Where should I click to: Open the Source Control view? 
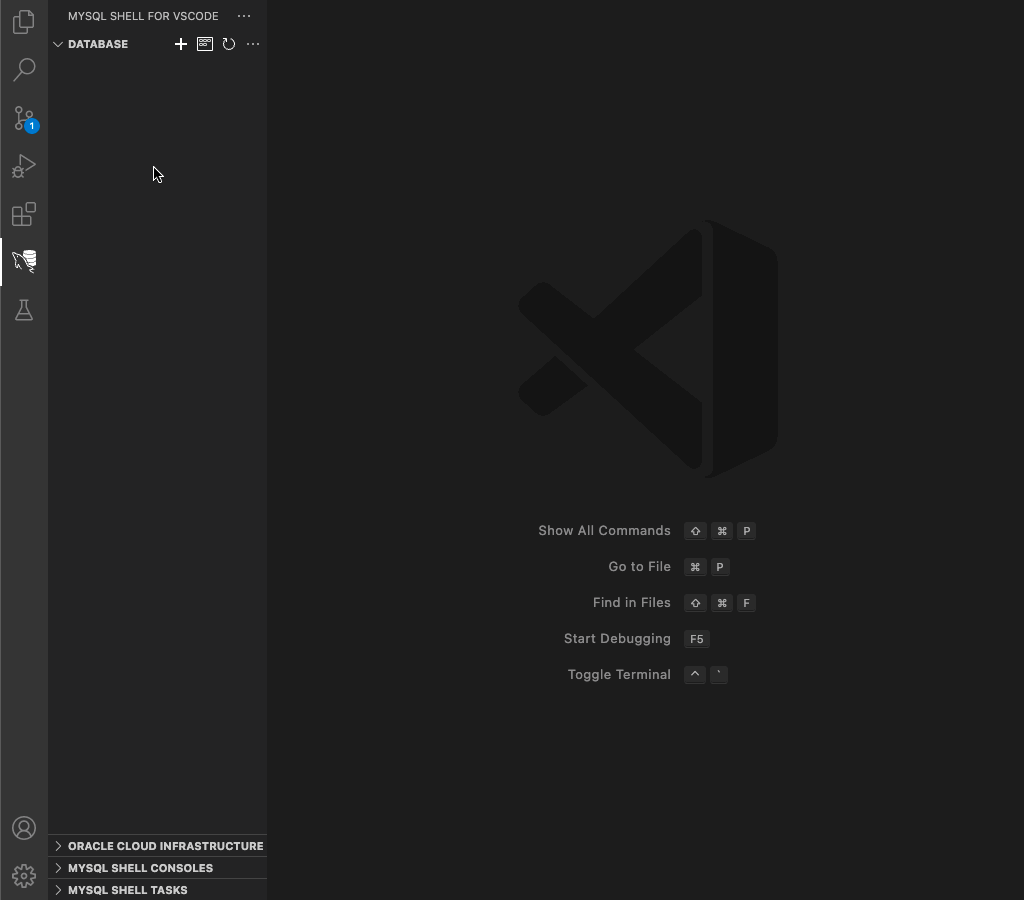pyautogui.click(x=25, y=118)
